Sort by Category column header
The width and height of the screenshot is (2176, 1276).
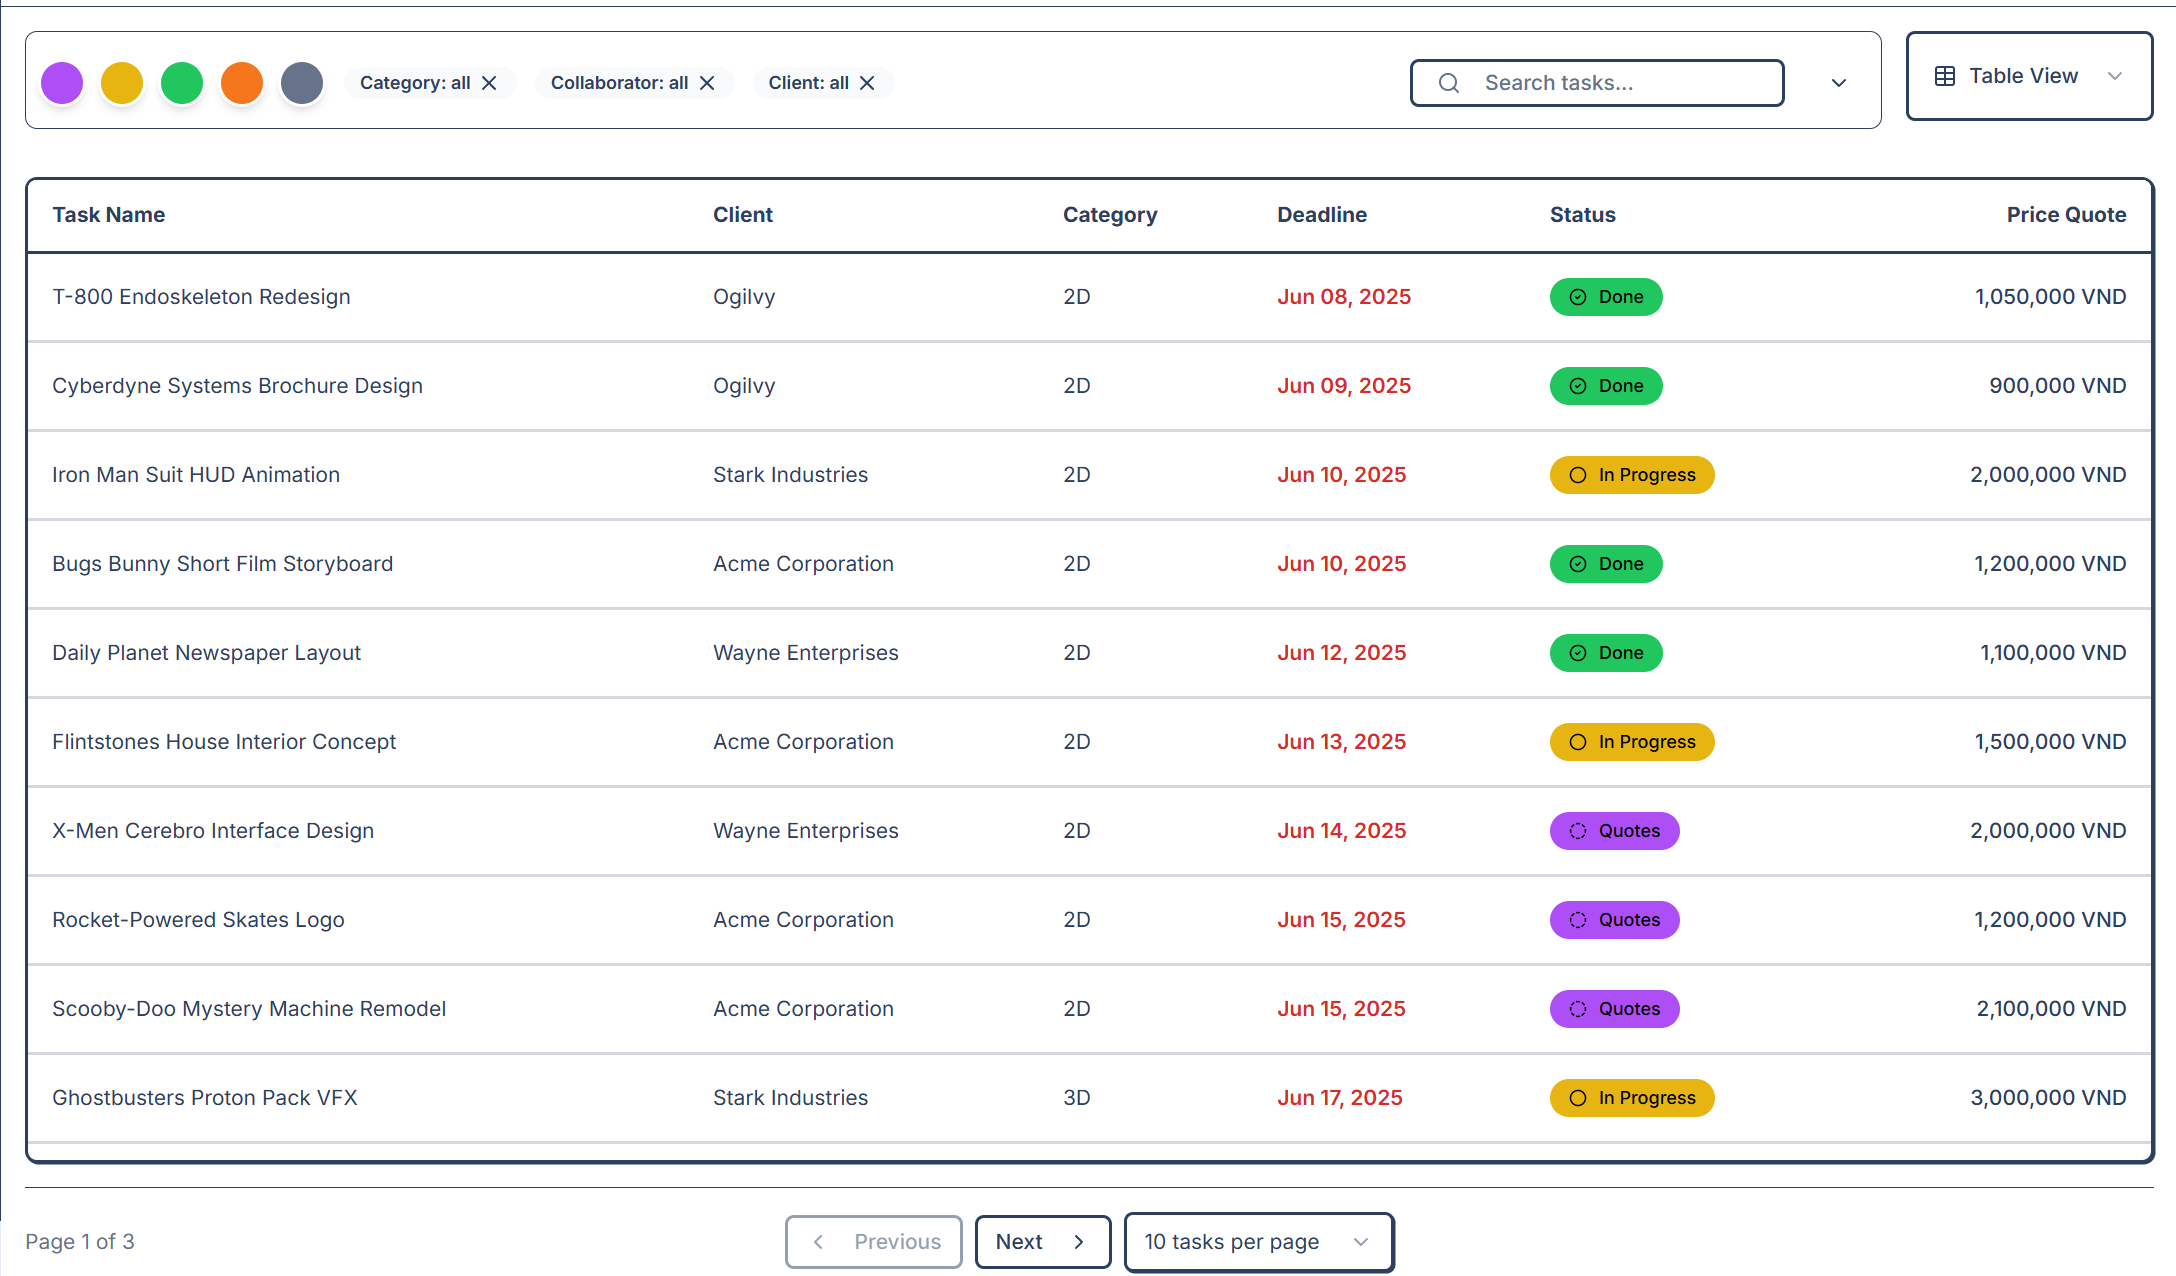pos(1110,215)
